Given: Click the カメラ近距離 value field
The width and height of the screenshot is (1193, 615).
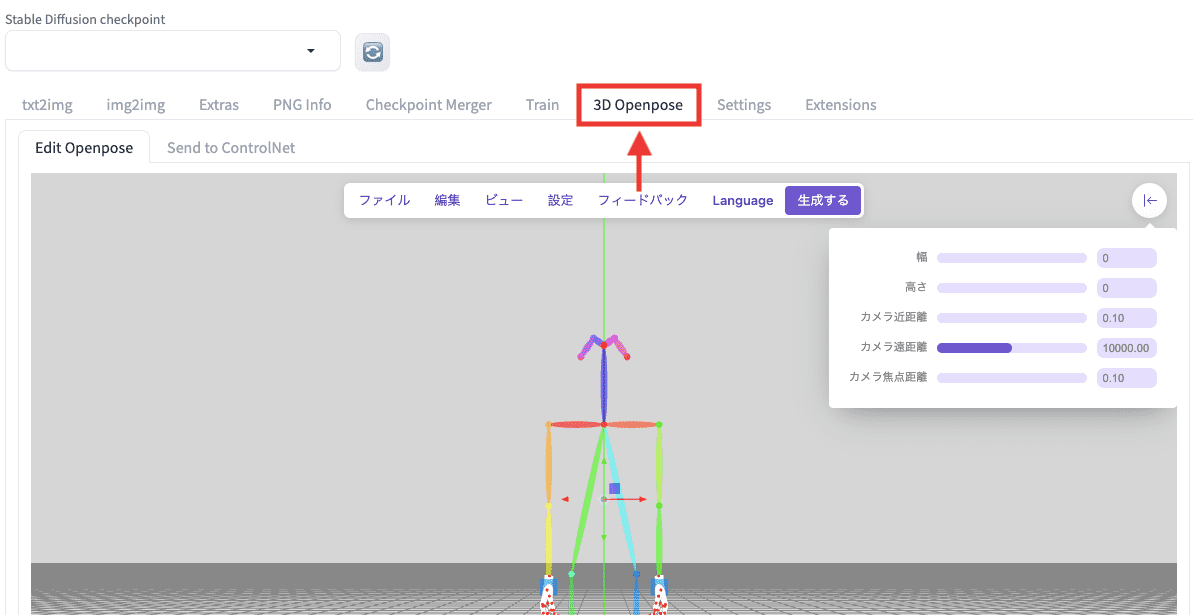Looking at the screenshot, I should [x=1127, y=317].
